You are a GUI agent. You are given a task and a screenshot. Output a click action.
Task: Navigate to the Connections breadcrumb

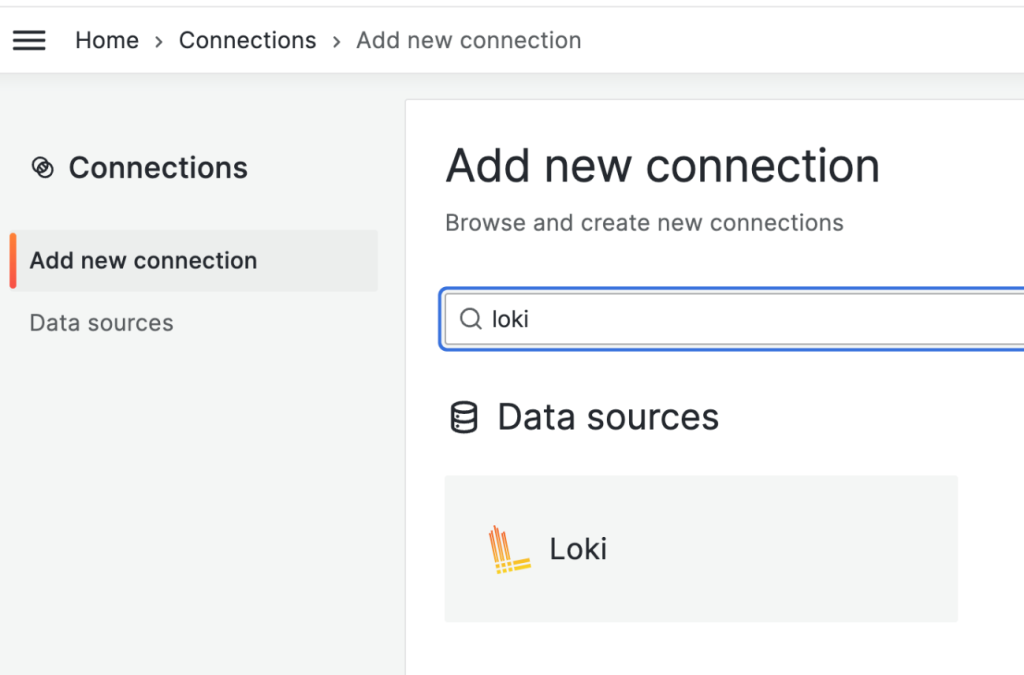[247, 40]
